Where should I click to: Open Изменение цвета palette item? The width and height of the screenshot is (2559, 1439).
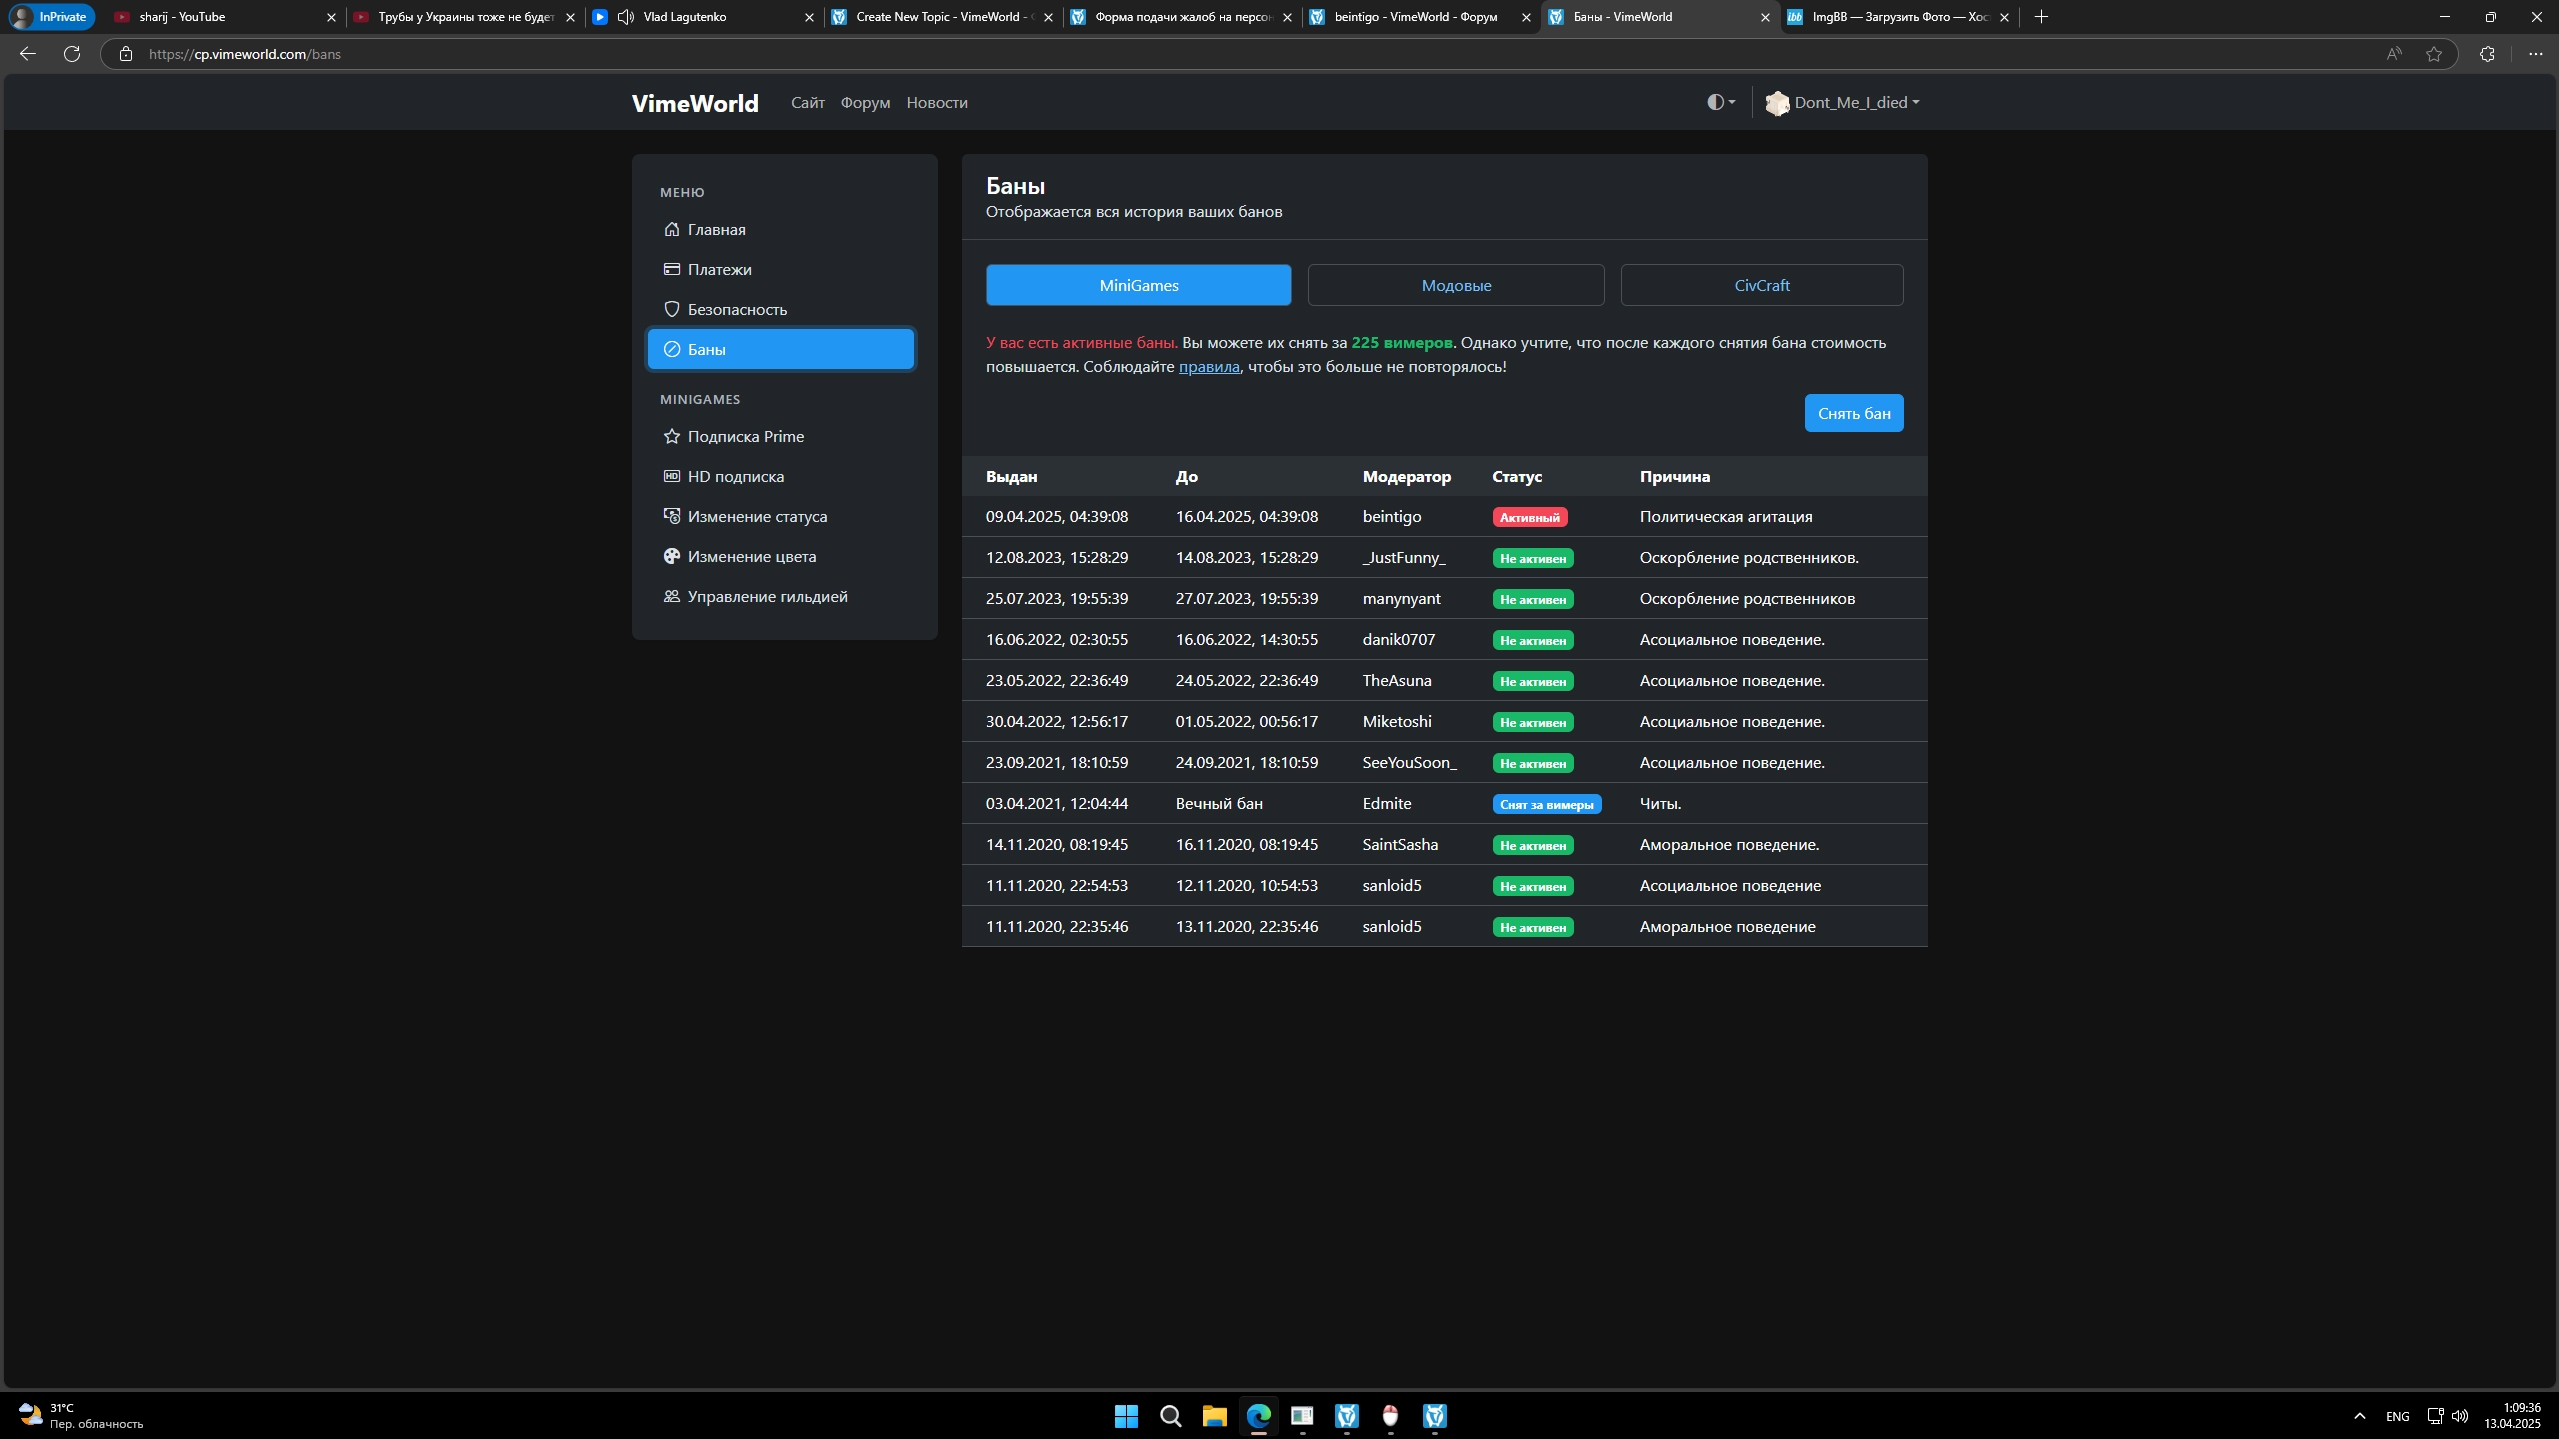pos(750,557)
